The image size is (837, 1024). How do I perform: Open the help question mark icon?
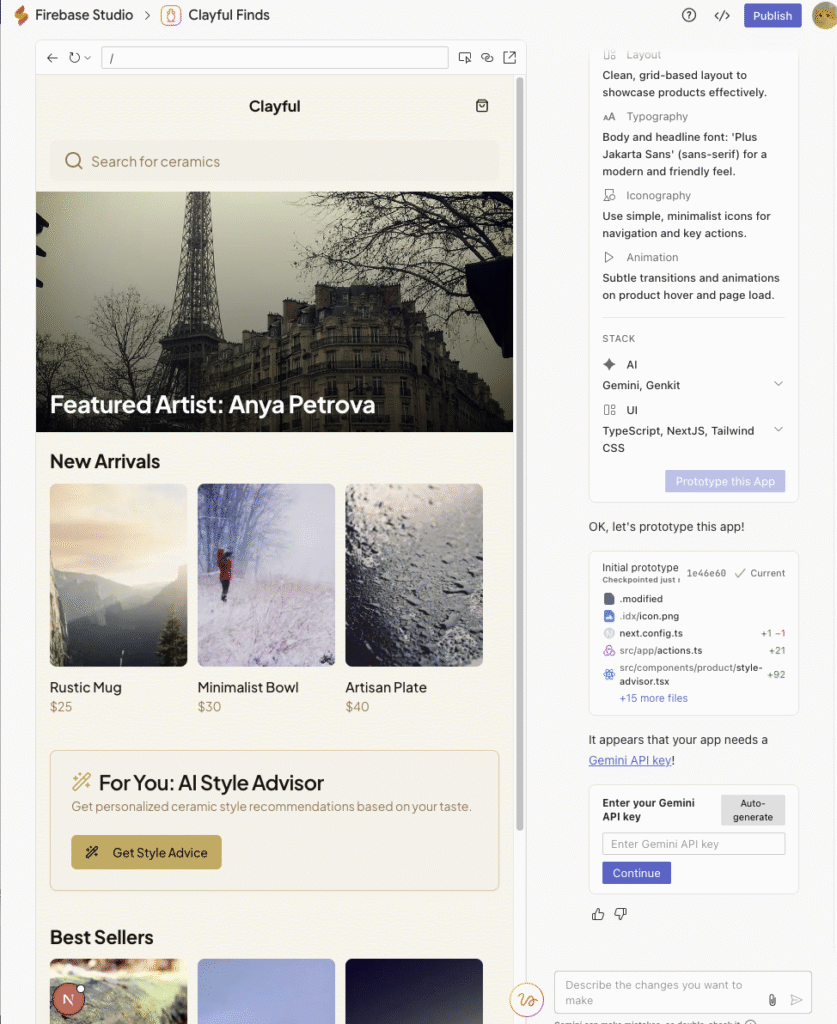coord(689,15)
